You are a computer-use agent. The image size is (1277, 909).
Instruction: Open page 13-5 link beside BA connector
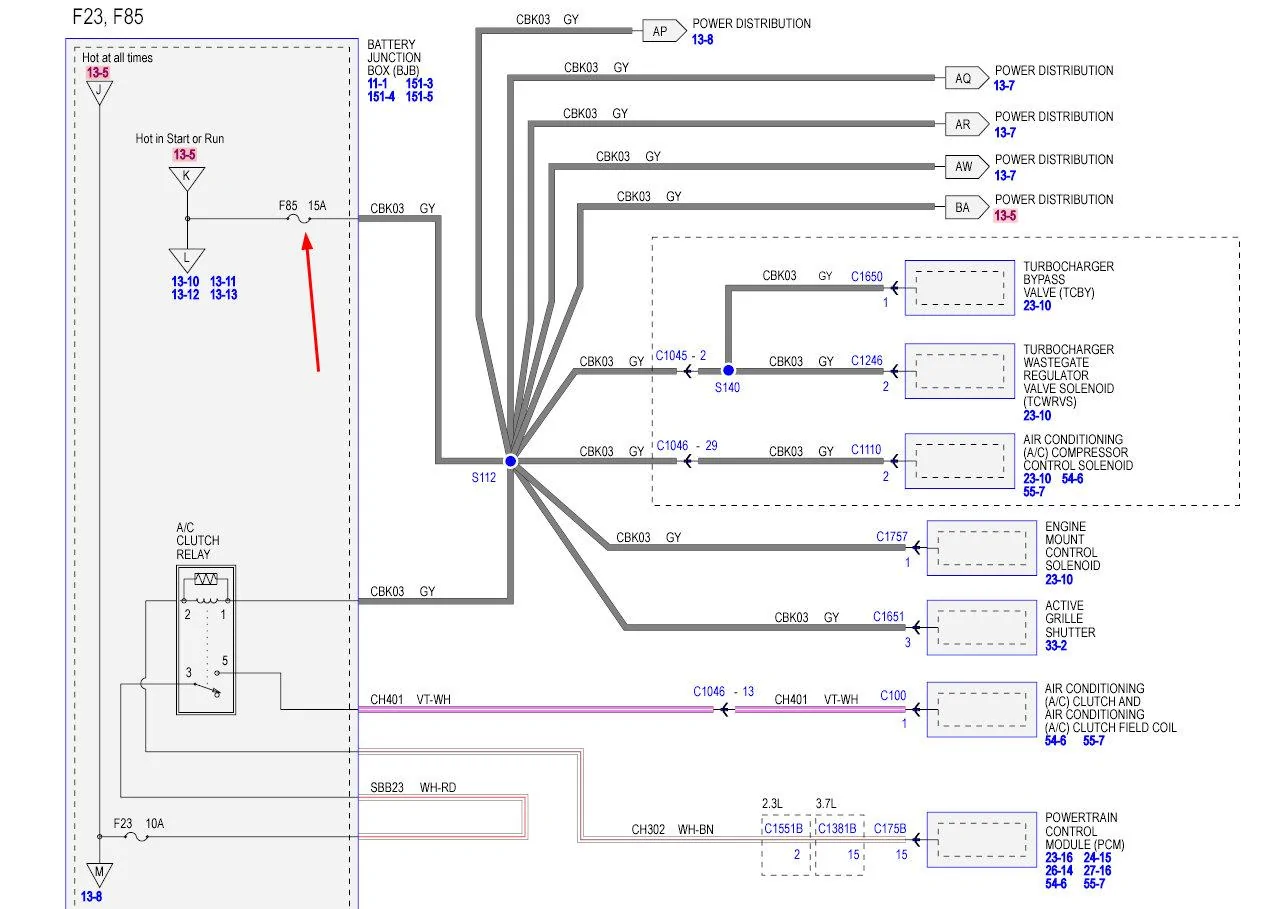click(x=1005, y=215)
